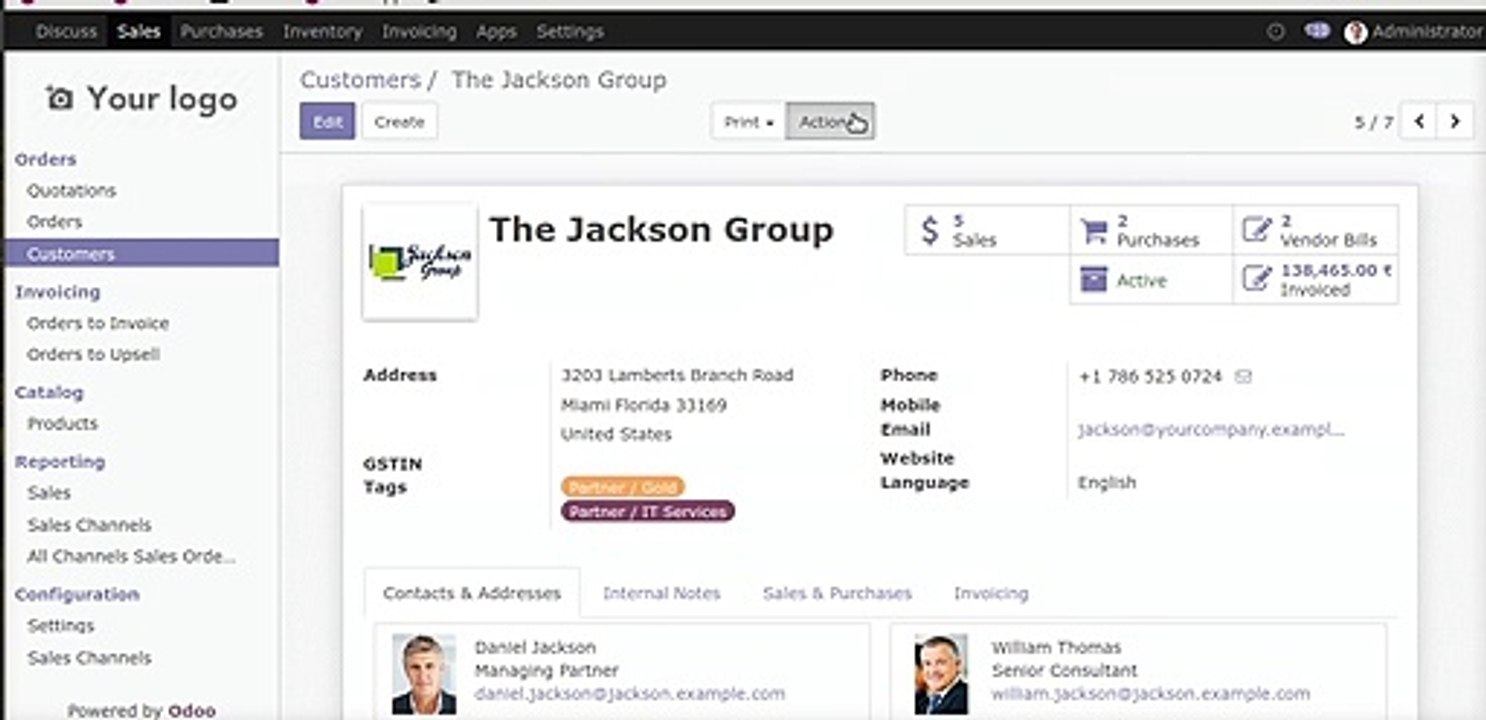Open the Print dropdown
Viewport: 1486px width, 720px height.
(x=749, y=121)
